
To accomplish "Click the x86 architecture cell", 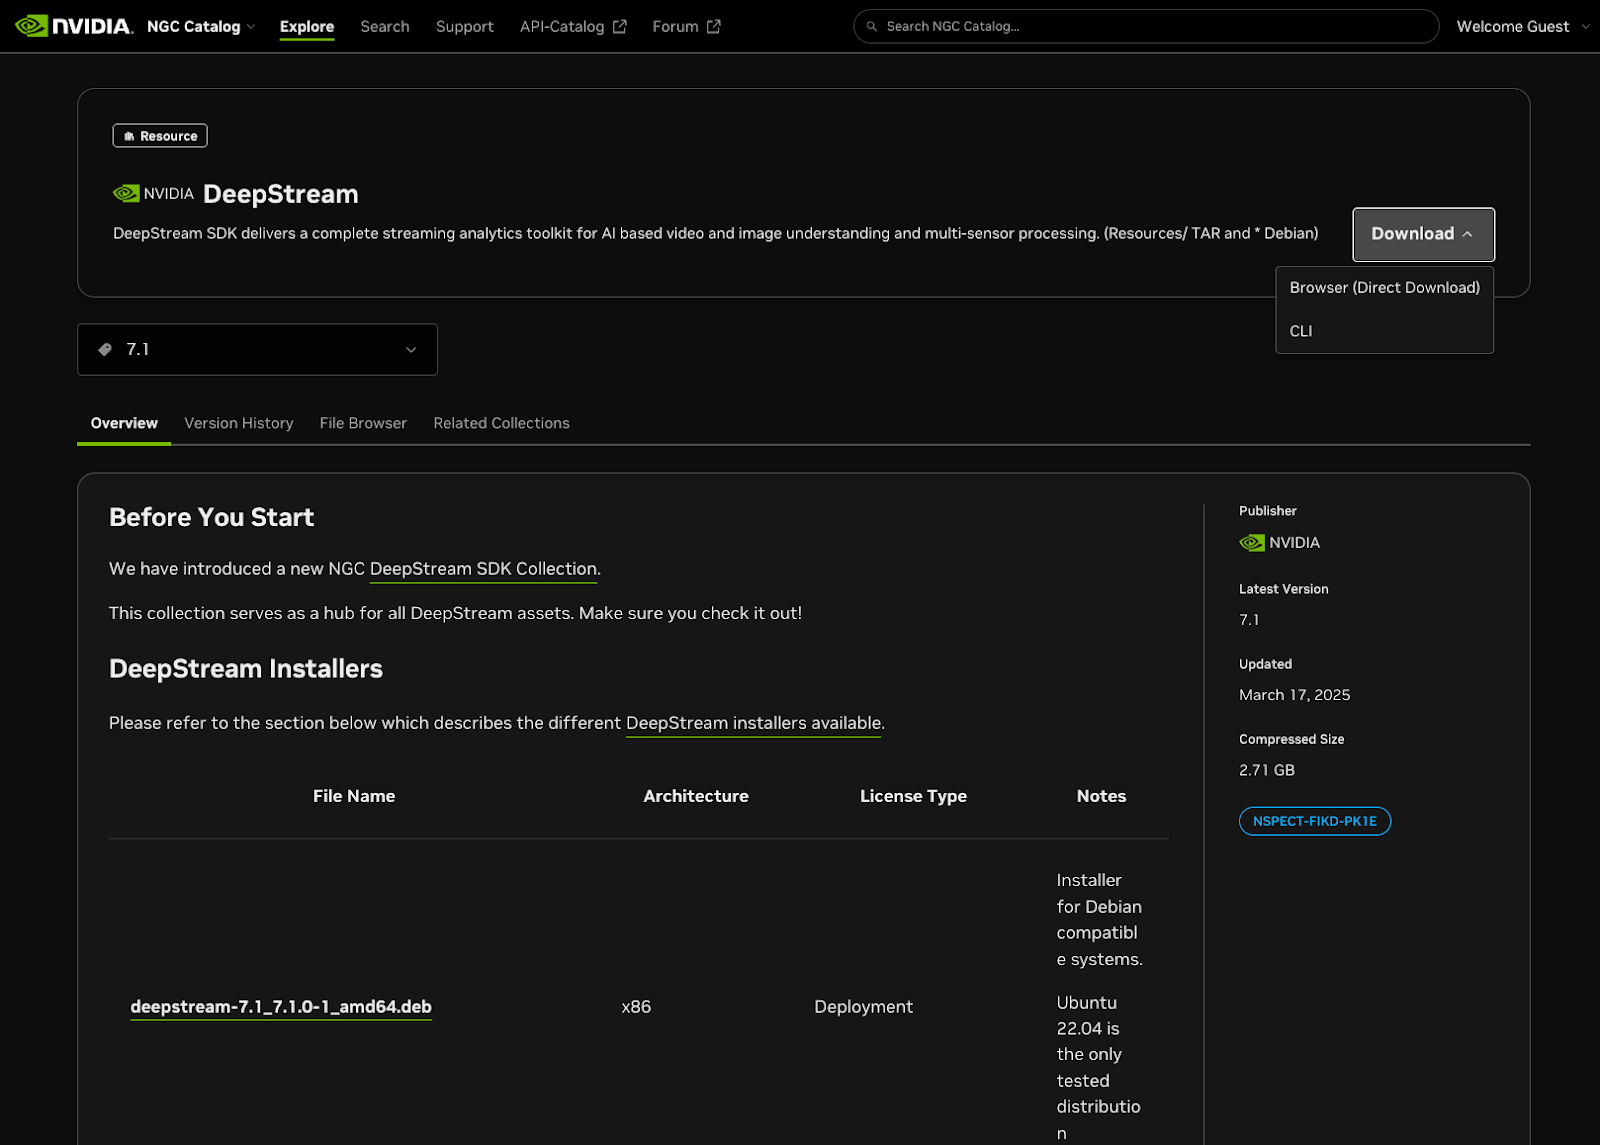I will click(x=636, y=1006).
